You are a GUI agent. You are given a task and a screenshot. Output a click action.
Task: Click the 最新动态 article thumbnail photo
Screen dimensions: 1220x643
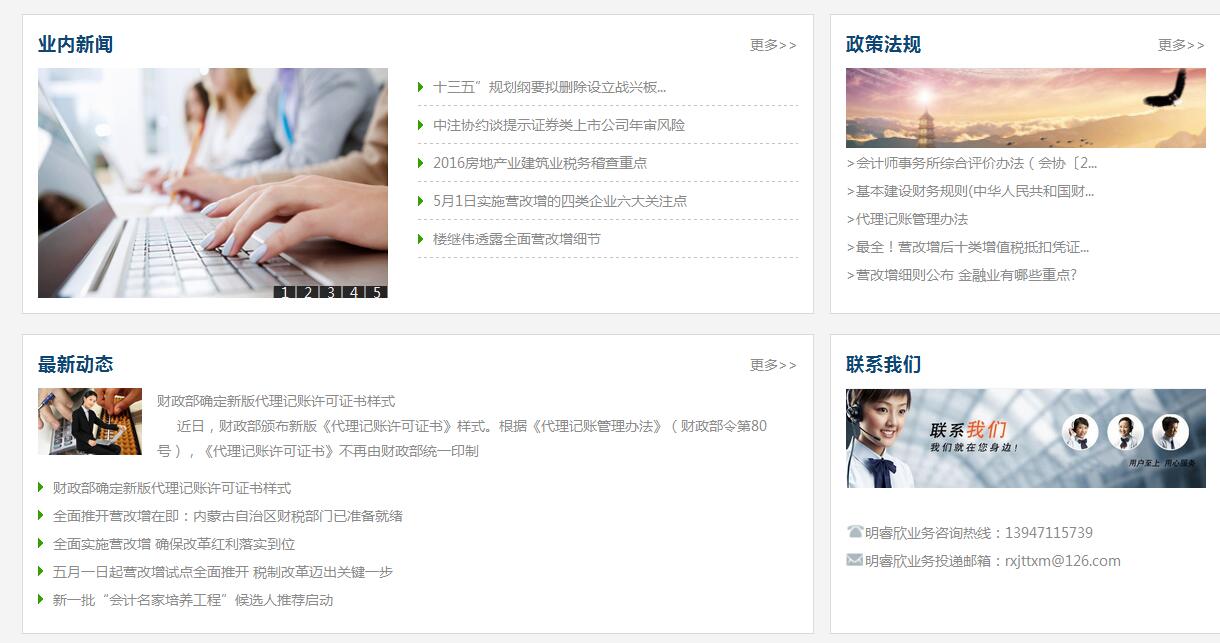pos(90,422)
